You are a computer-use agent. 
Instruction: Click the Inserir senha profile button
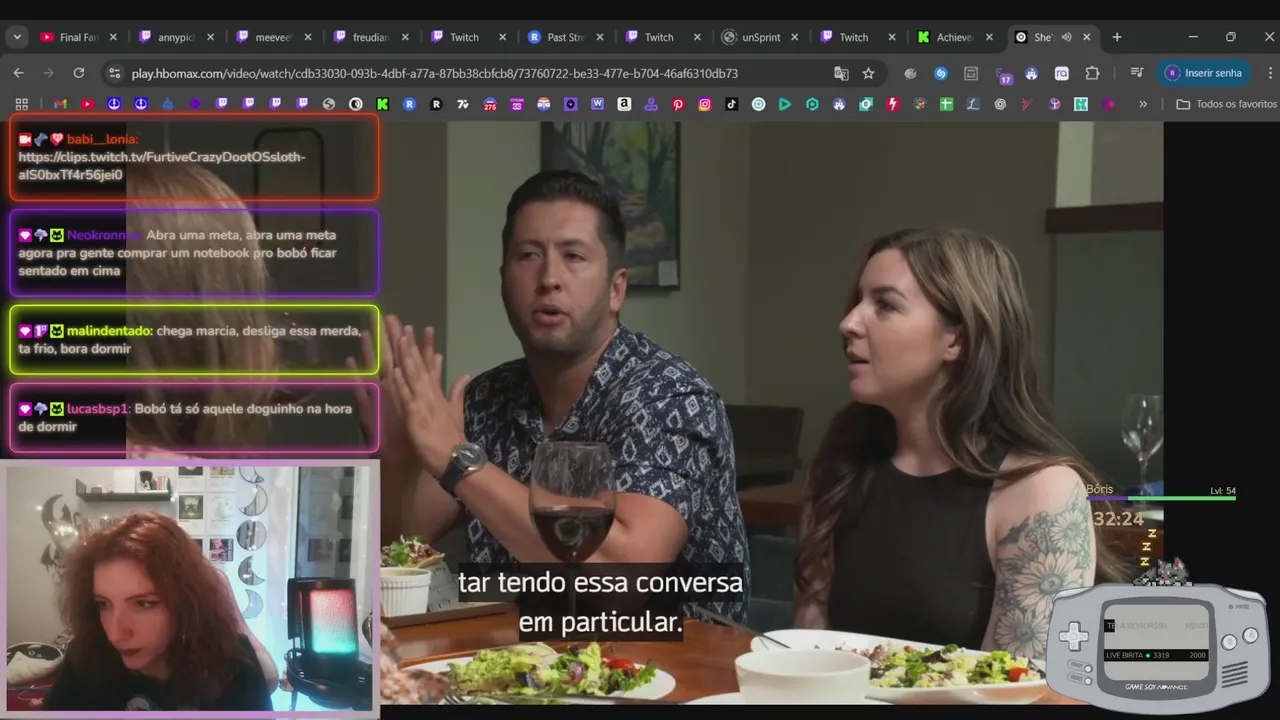click(1204, 73)
